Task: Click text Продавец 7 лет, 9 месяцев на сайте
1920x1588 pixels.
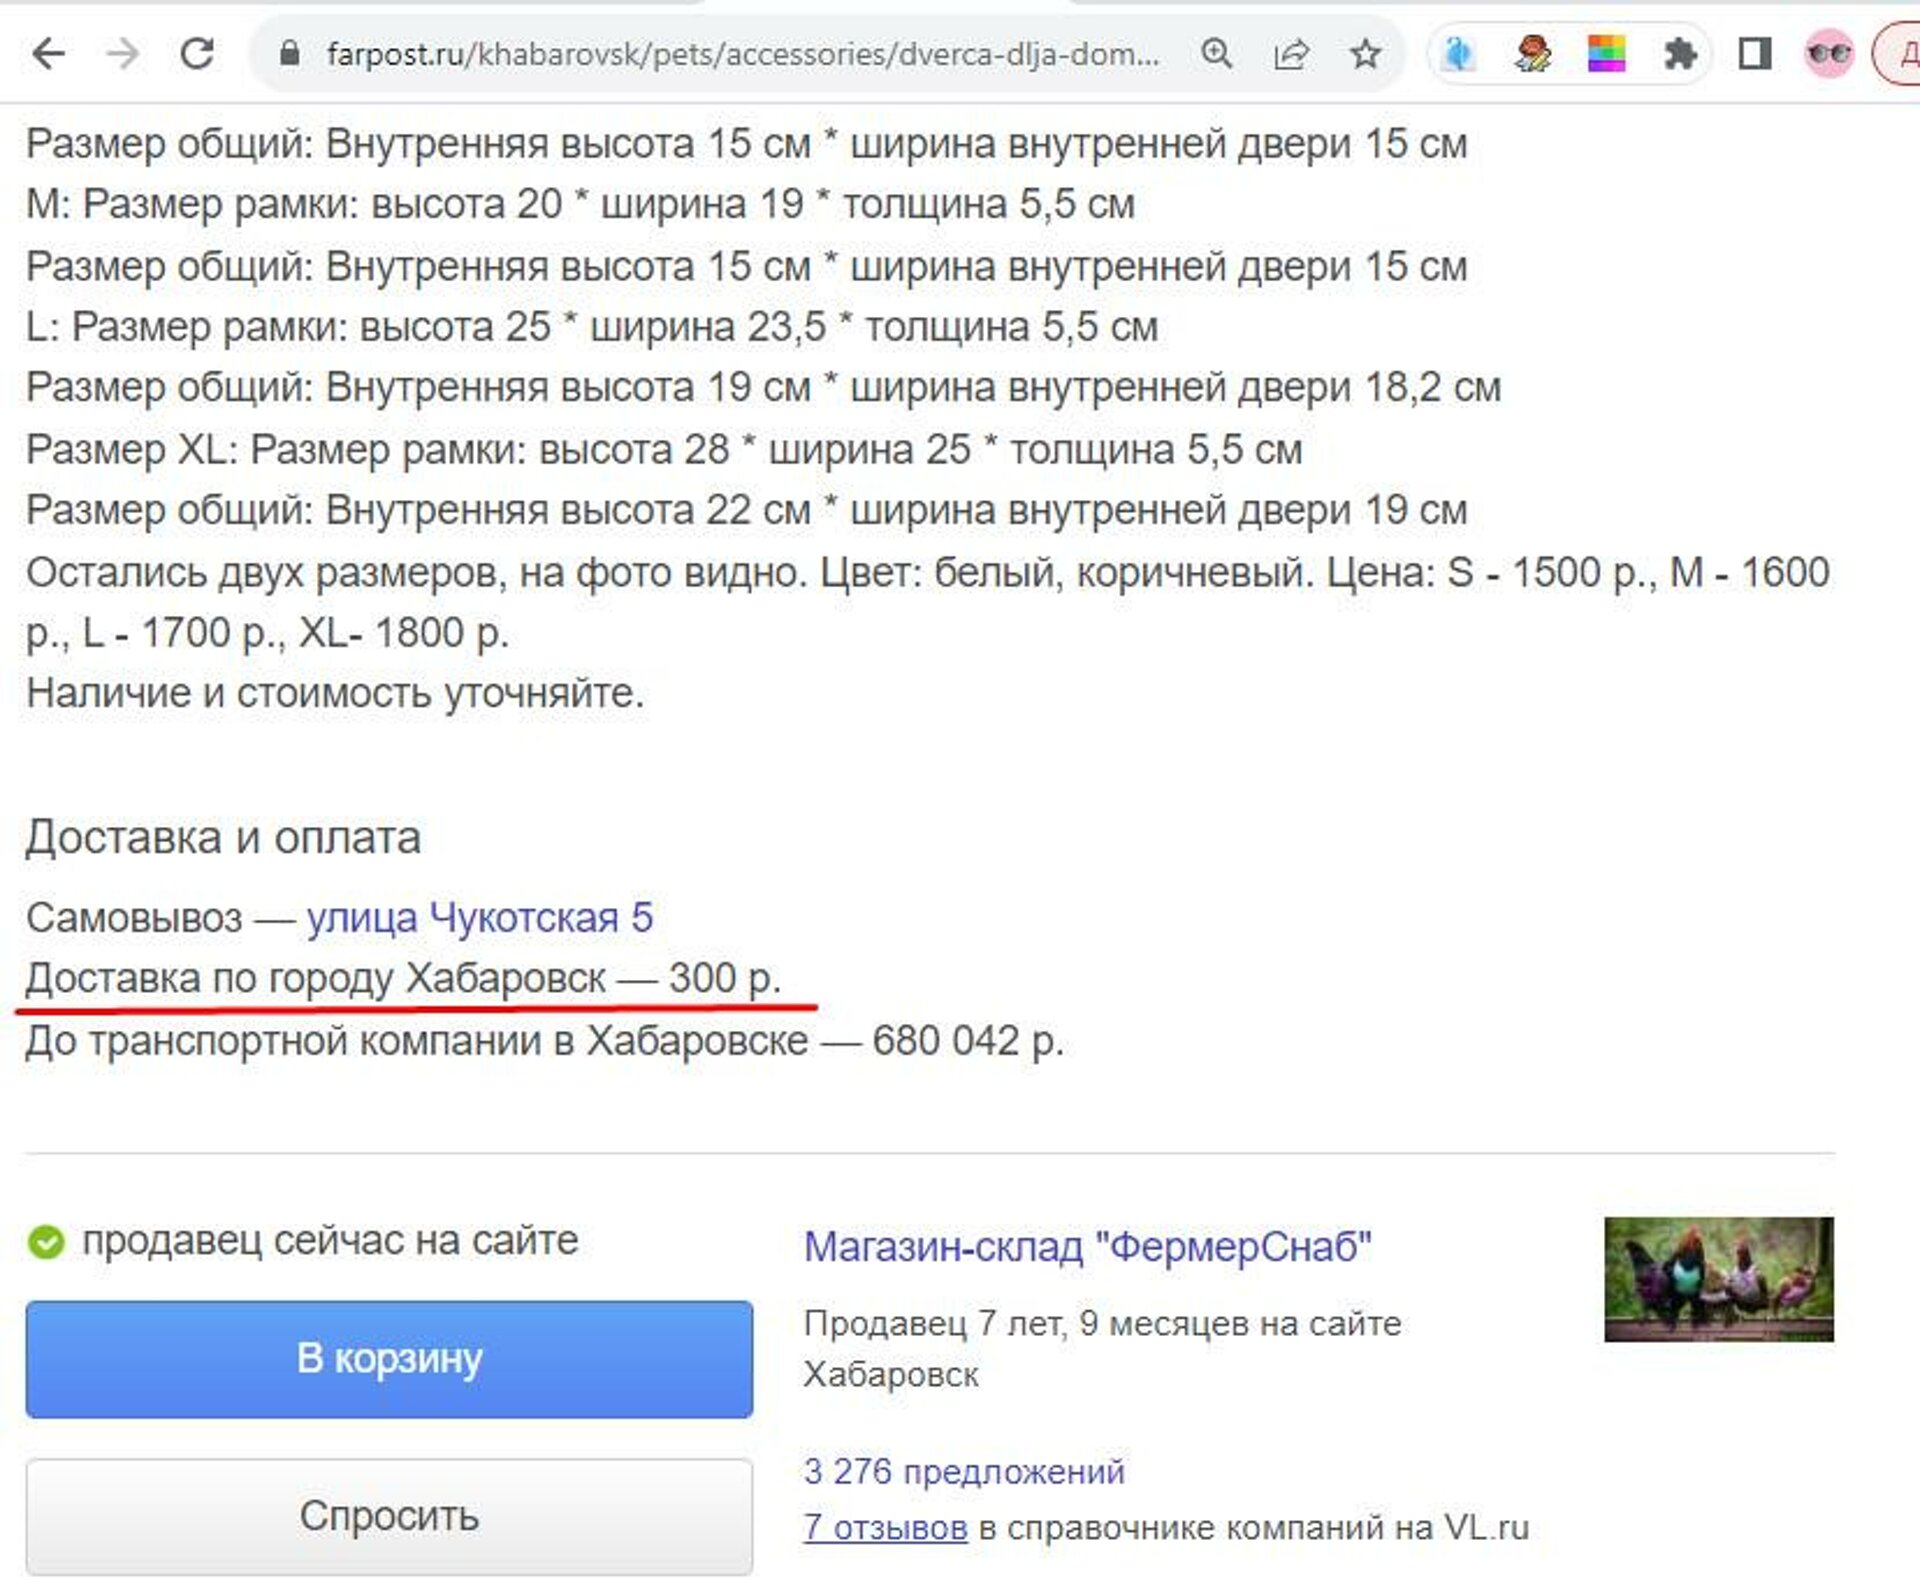Action: [1102, 1324]
